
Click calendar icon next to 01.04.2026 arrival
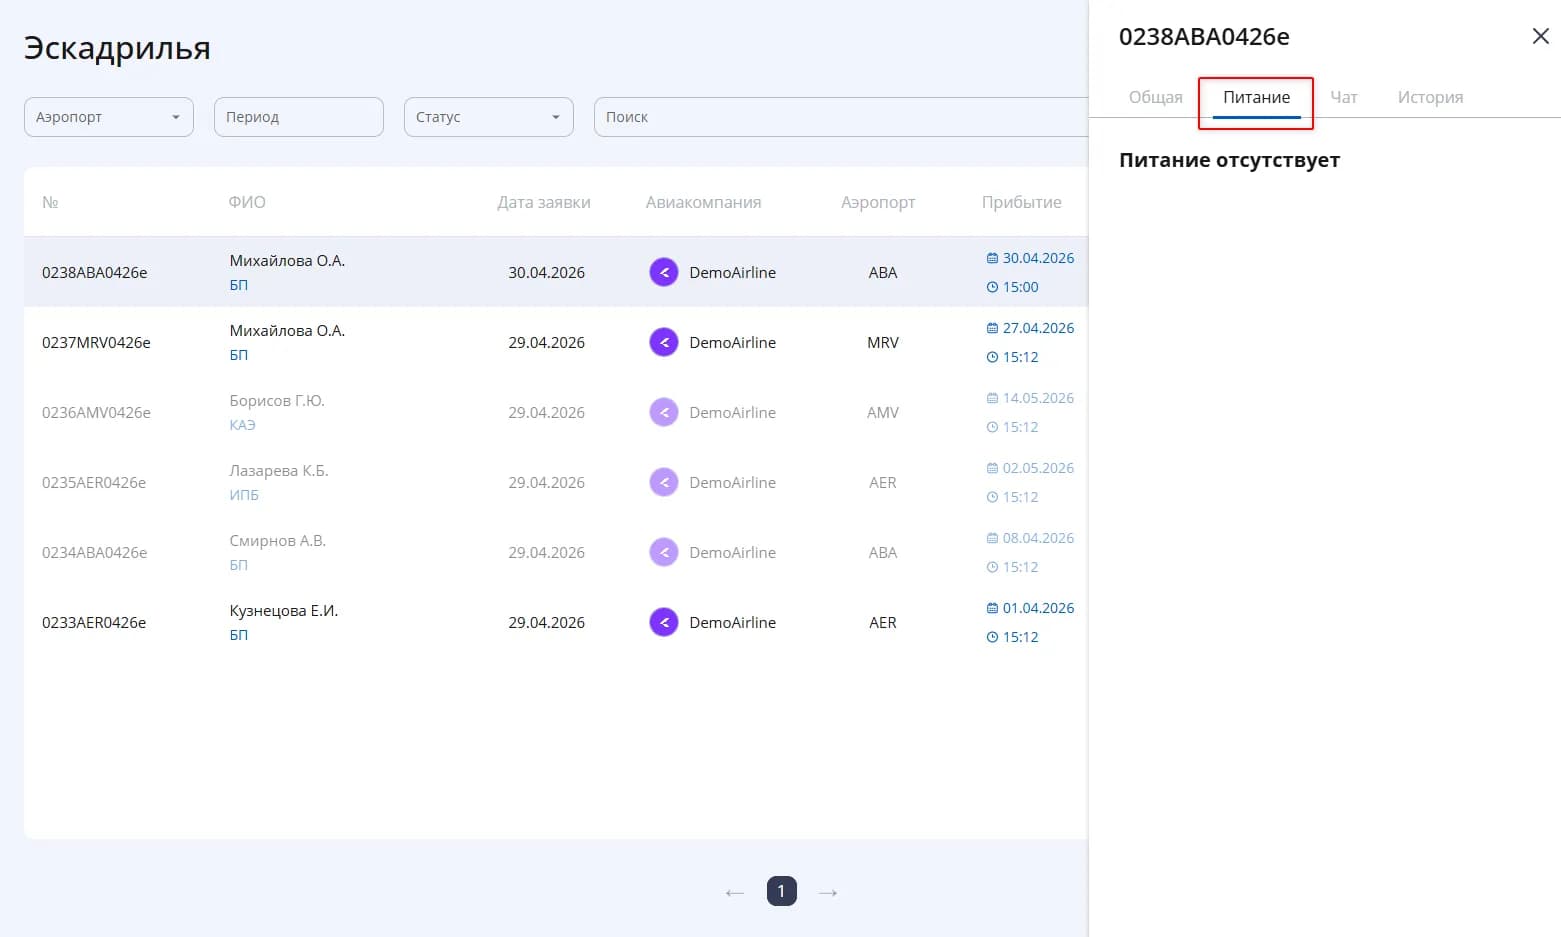pyautogui.click(x=992, y=608)
